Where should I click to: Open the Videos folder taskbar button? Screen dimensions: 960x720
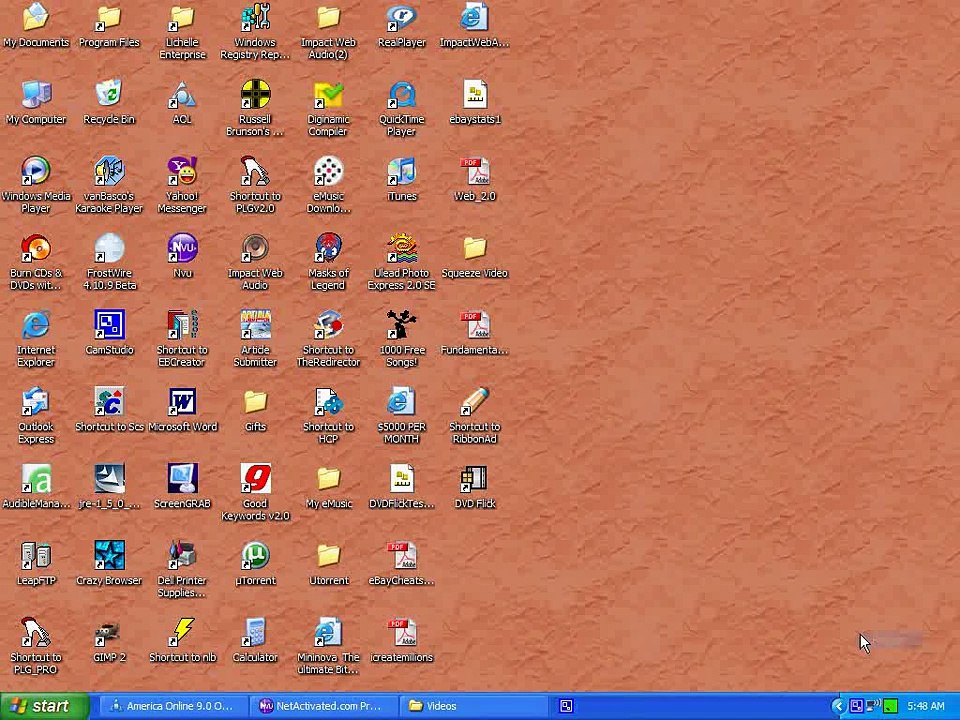pyautogui.click(x=472, y=706)
